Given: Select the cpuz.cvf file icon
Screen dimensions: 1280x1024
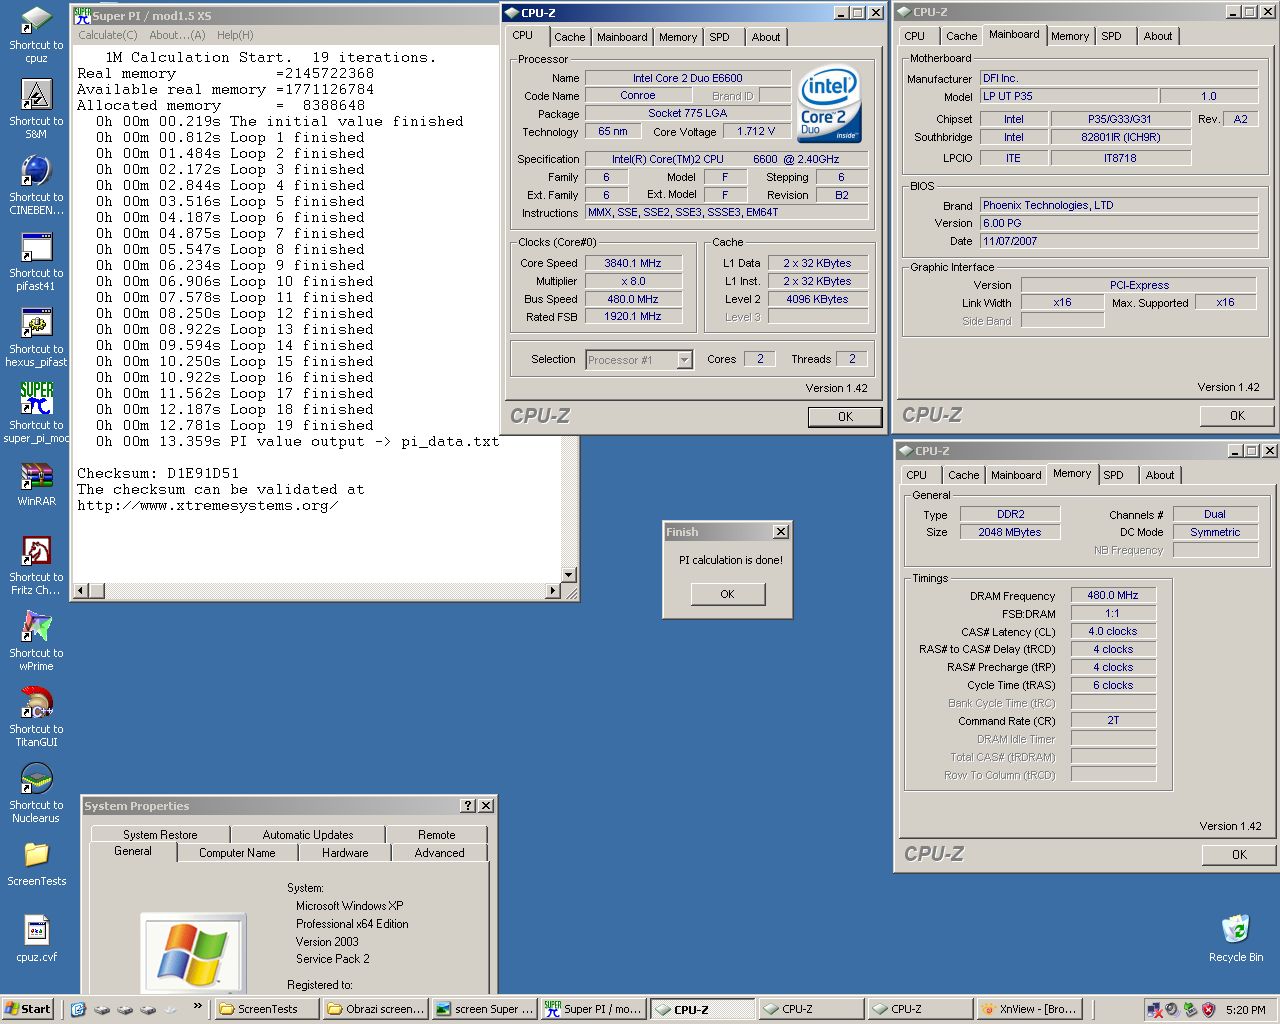Looking at the screenshot, I should click(36, 940).
